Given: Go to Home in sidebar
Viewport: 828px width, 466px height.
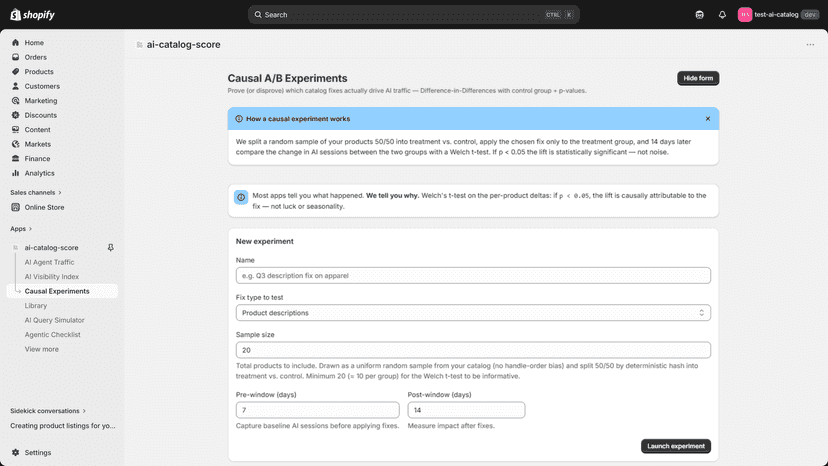Looking at the screenshot, I should point(34,43).
